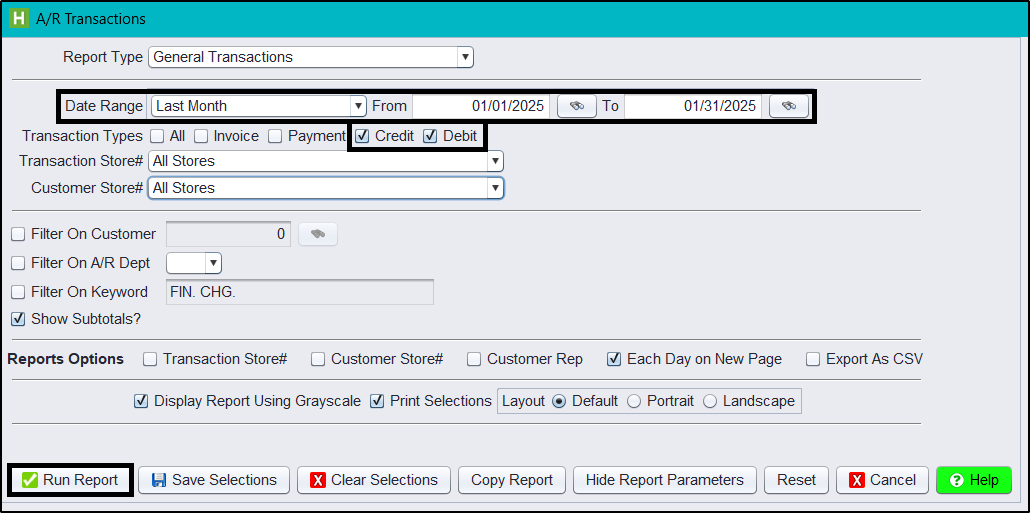Choose Portrait layout radio button

click(634, 401)
